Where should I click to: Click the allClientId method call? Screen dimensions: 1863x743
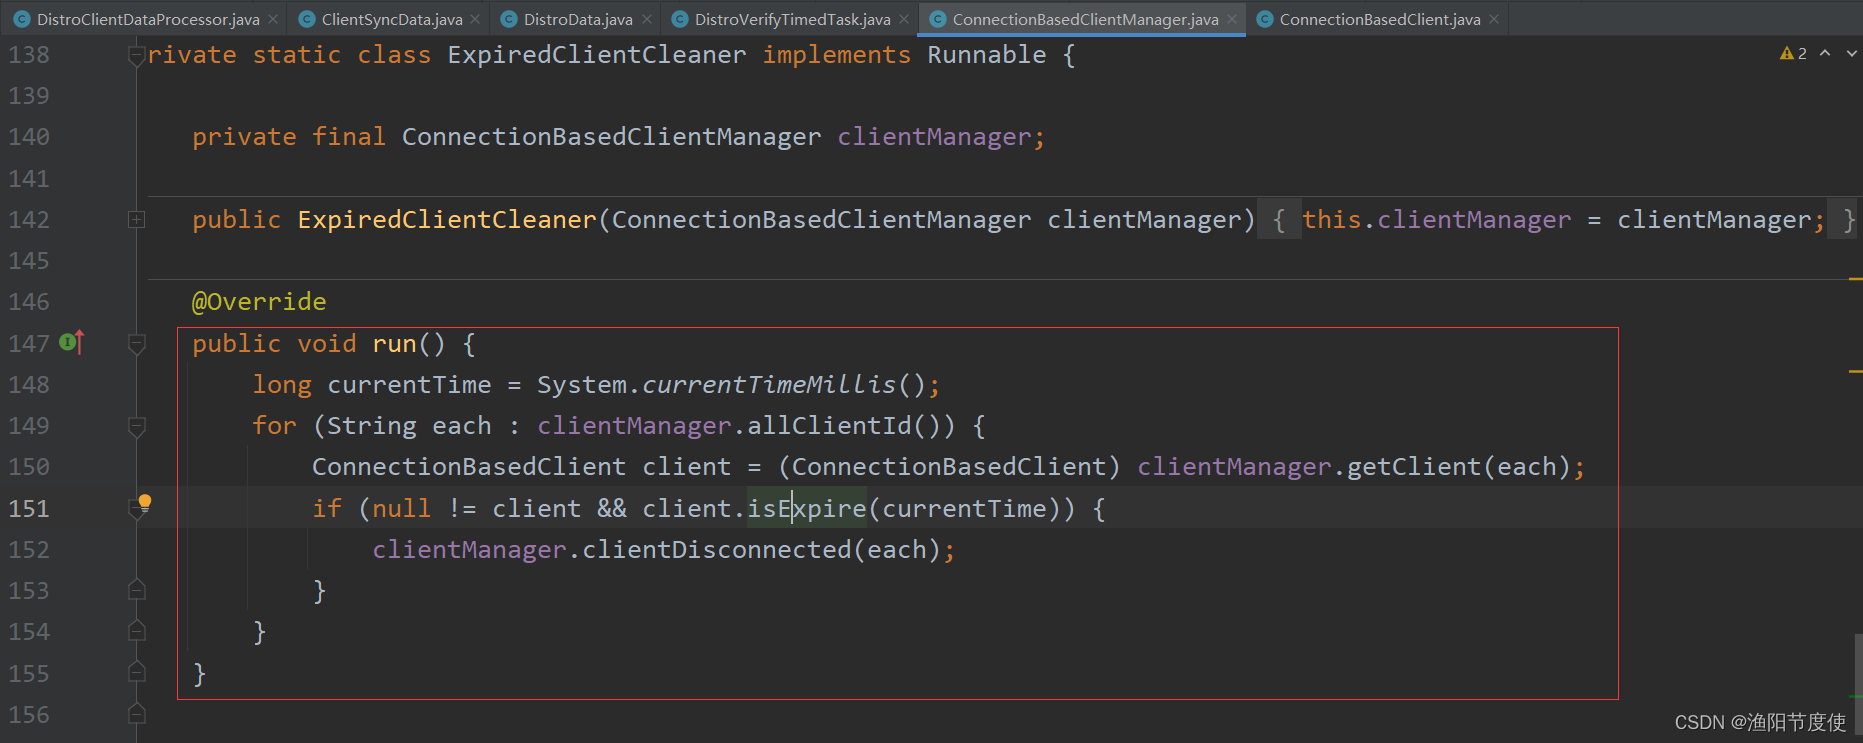tap(830, 425)
